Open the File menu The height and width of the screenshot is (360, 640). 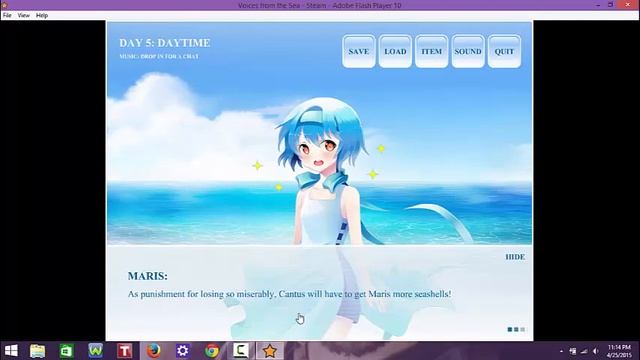point(7,15)
